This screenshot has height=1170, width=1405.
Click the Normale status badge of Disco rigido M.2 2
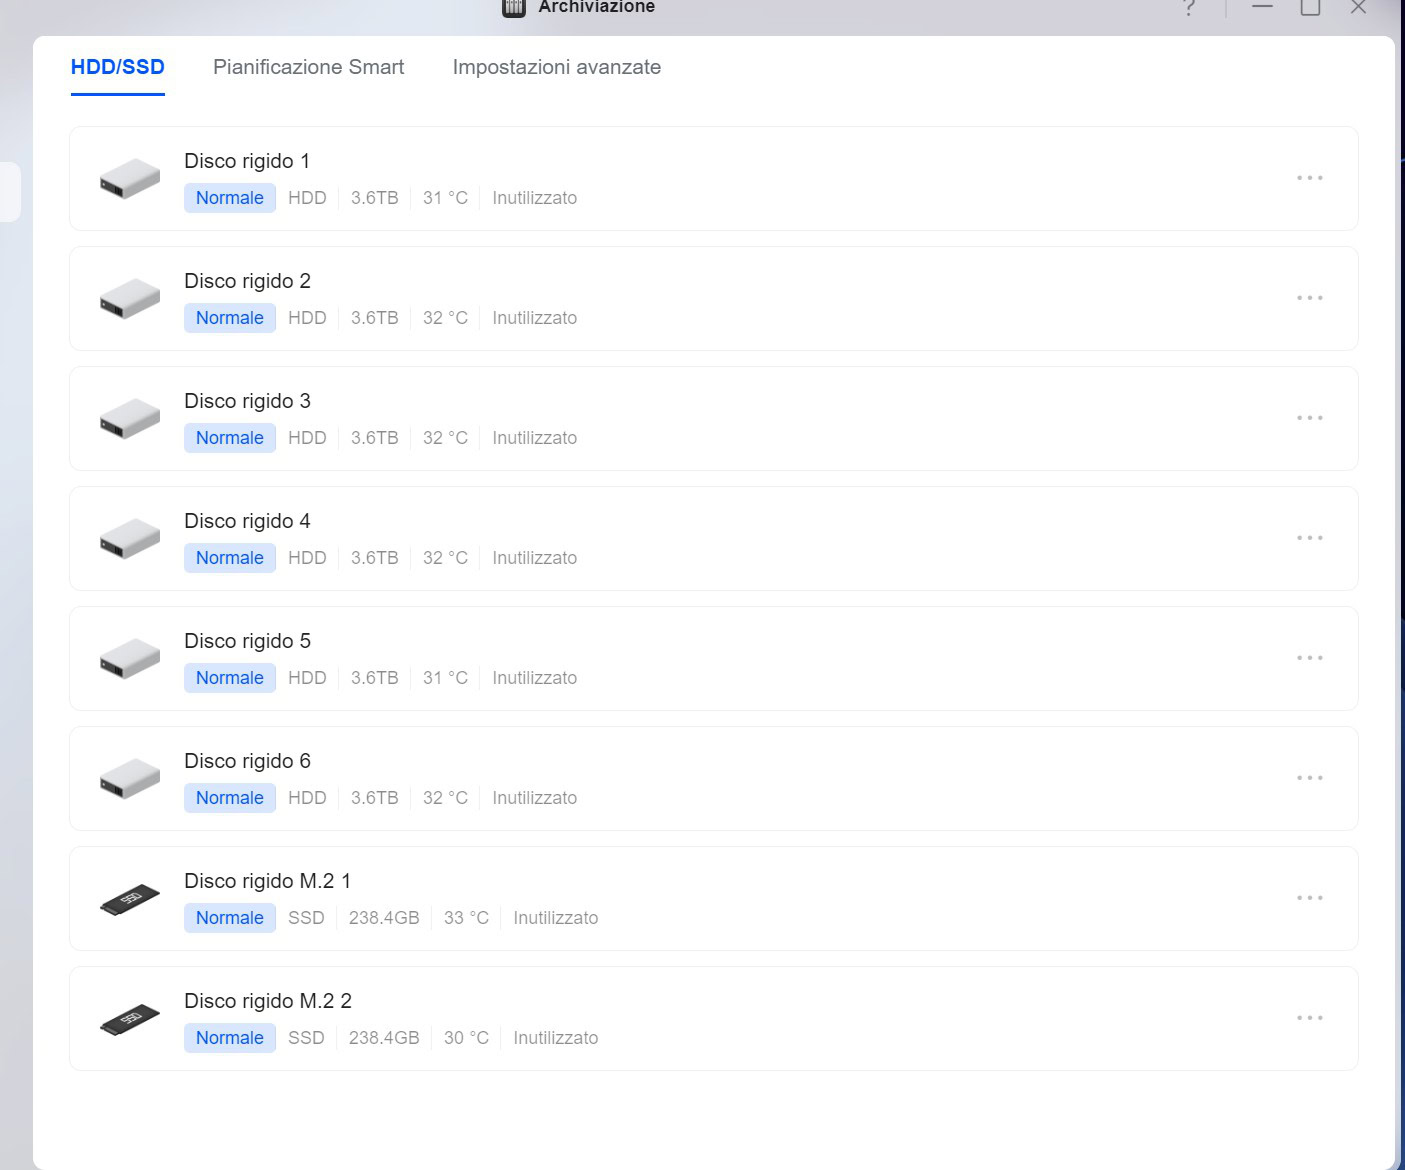(x=230, y=1038)
